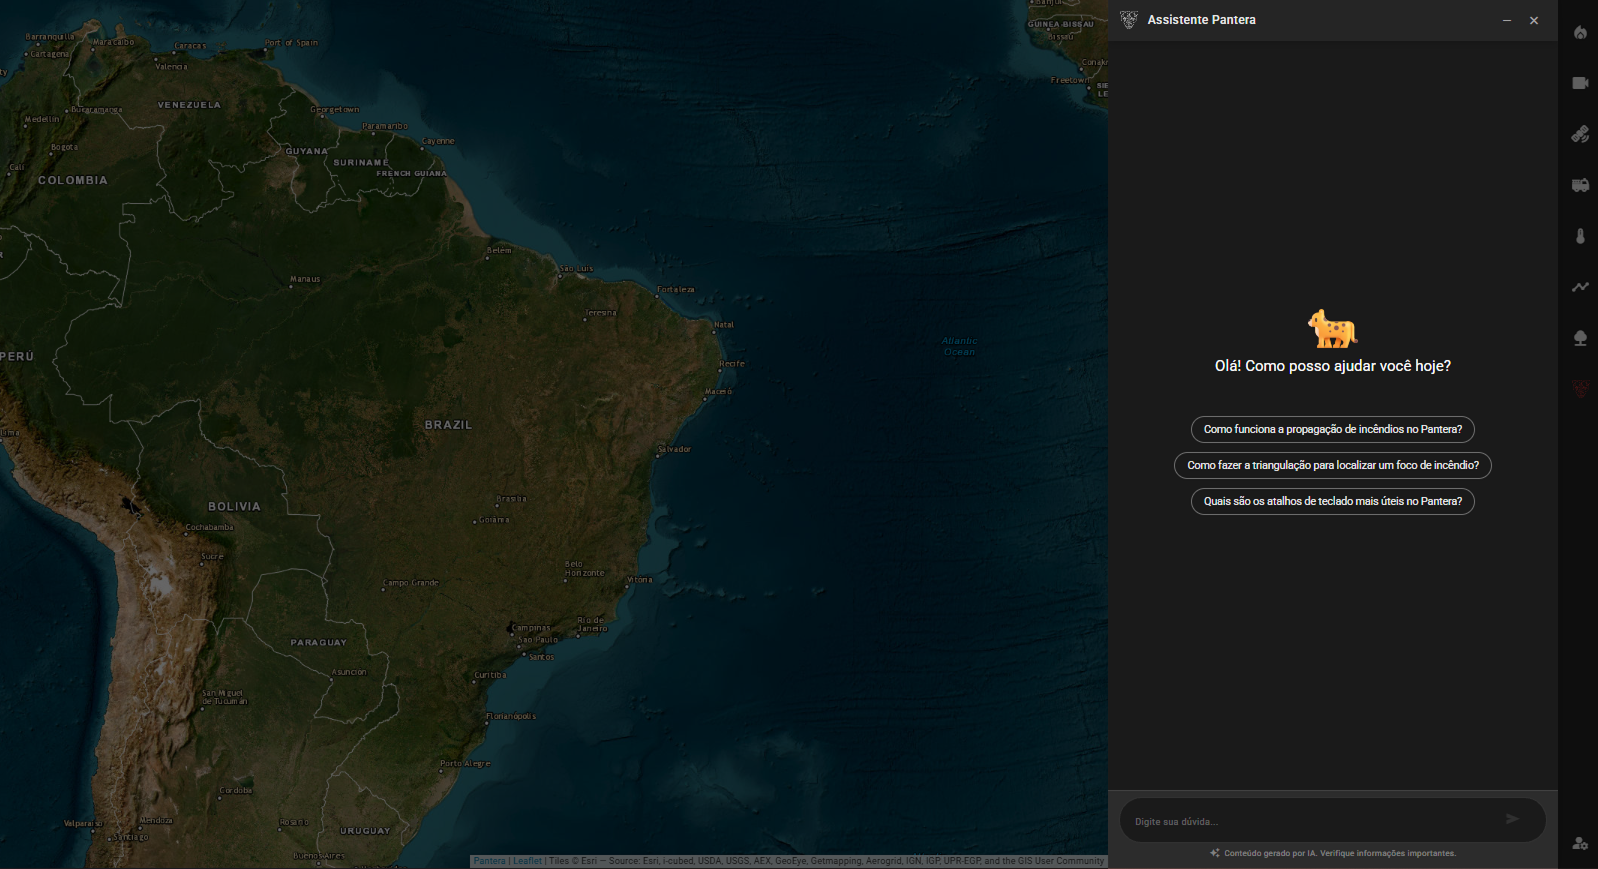Click the 'Digite sua dúvida' input field

click(x=1310, y=821)
